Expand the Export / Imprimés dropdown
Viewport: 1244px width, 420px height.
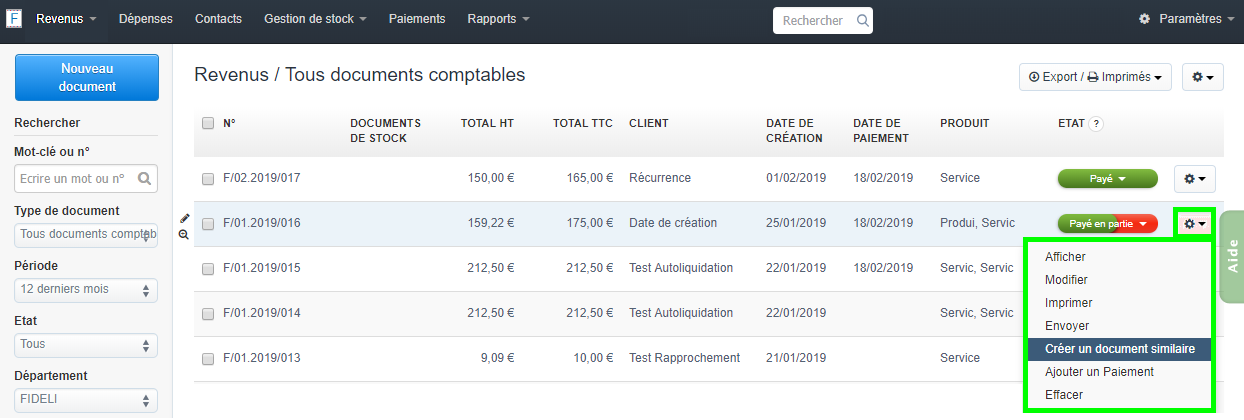tap(1094, 77)
